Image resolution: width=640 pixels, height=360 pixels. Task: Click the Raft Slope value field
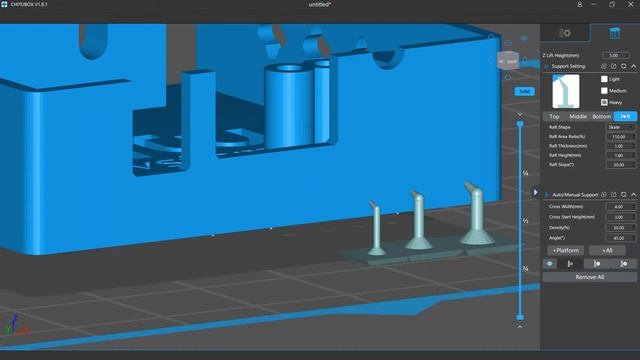(620, 165)
